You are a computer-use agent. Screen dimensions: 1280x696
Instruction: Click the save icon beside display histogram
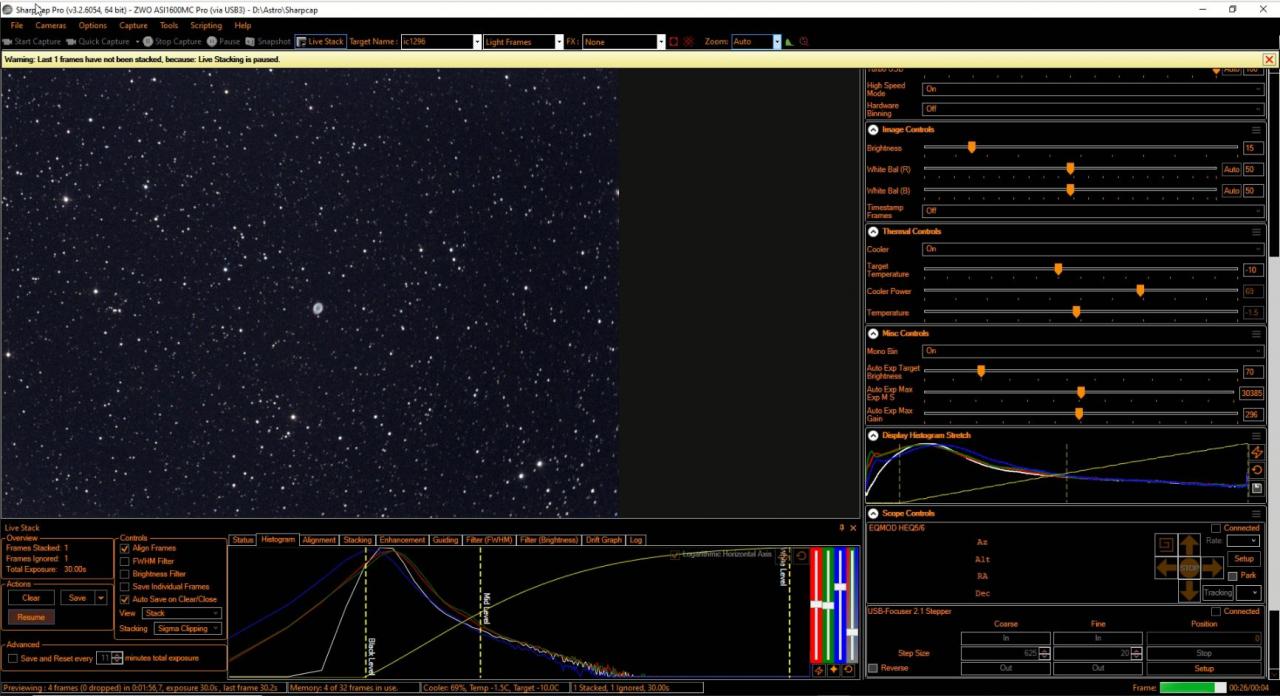pyautogui.click(x=1257, y=488)
